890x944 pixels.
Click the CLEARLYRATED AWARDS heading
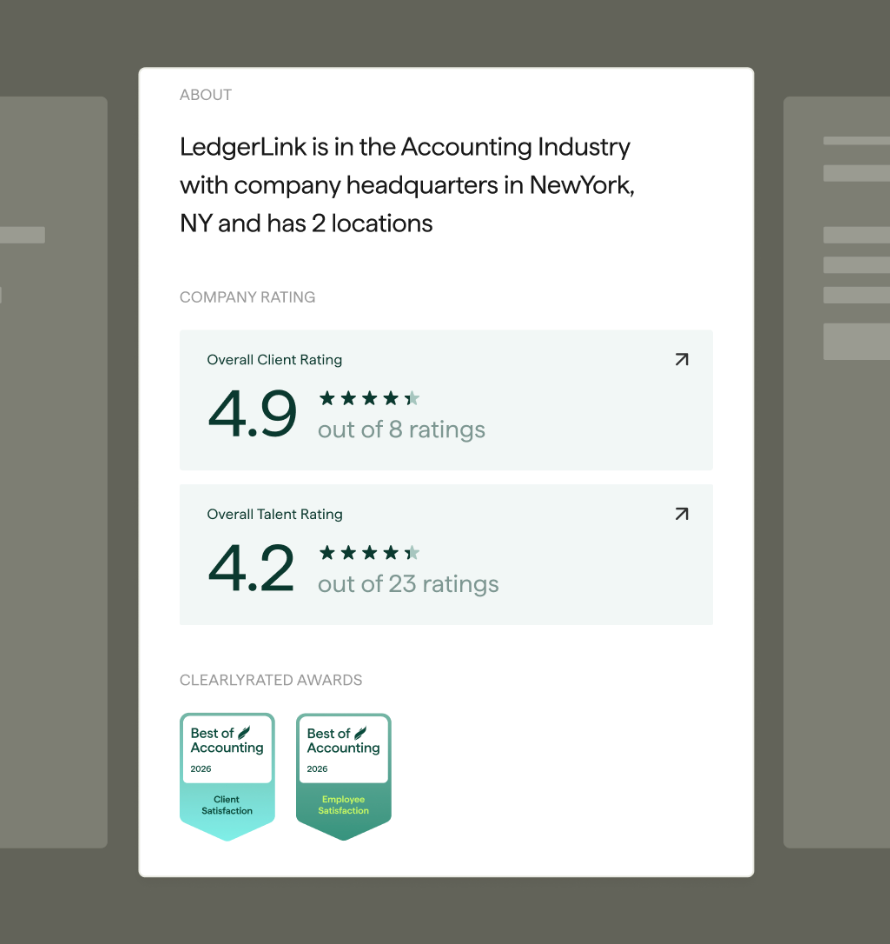click(270, 680)
